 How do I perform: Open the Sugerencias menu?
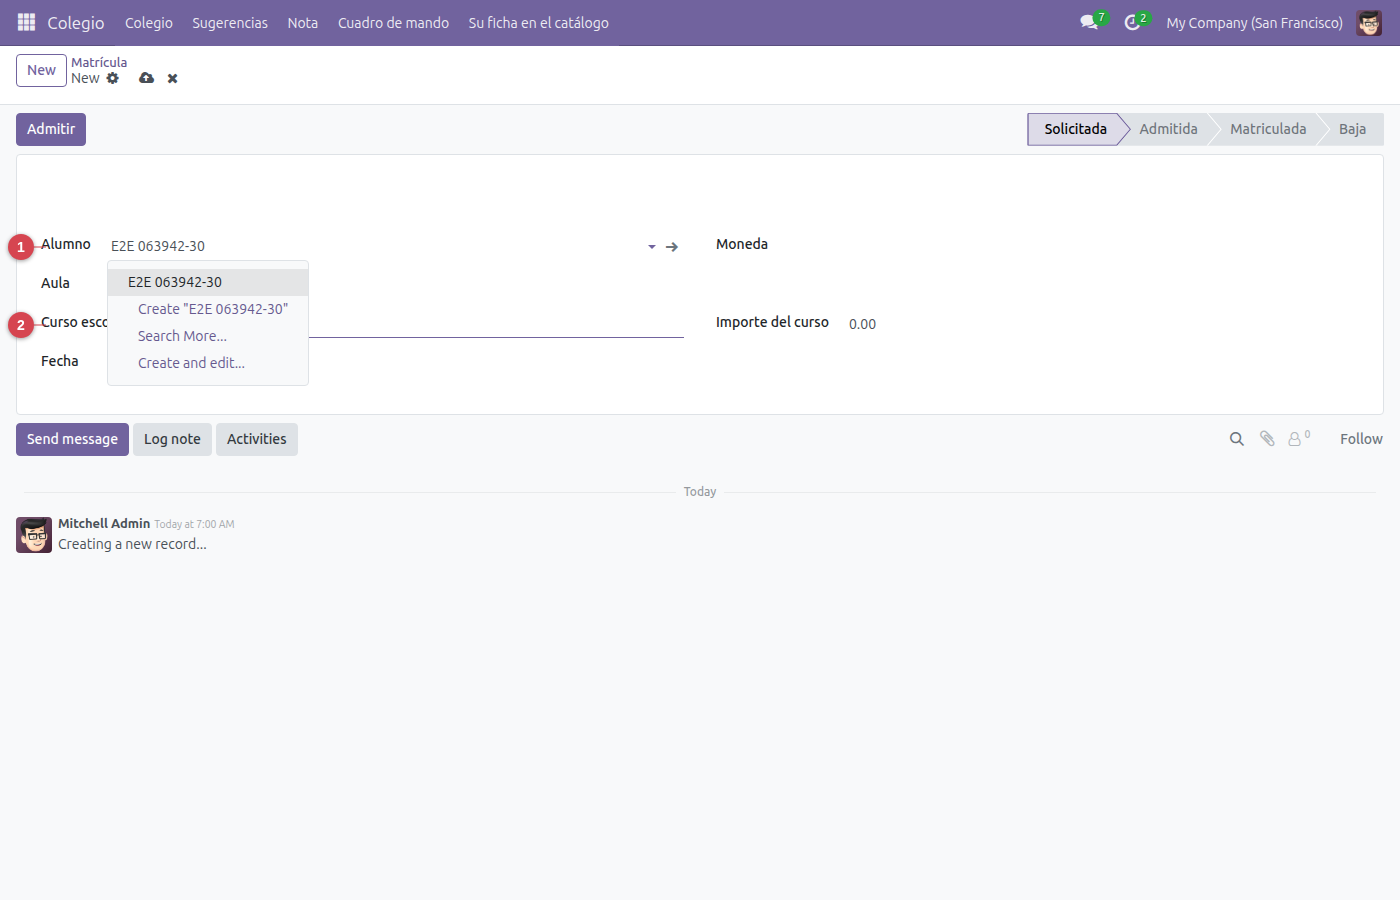tap(230, 22)
